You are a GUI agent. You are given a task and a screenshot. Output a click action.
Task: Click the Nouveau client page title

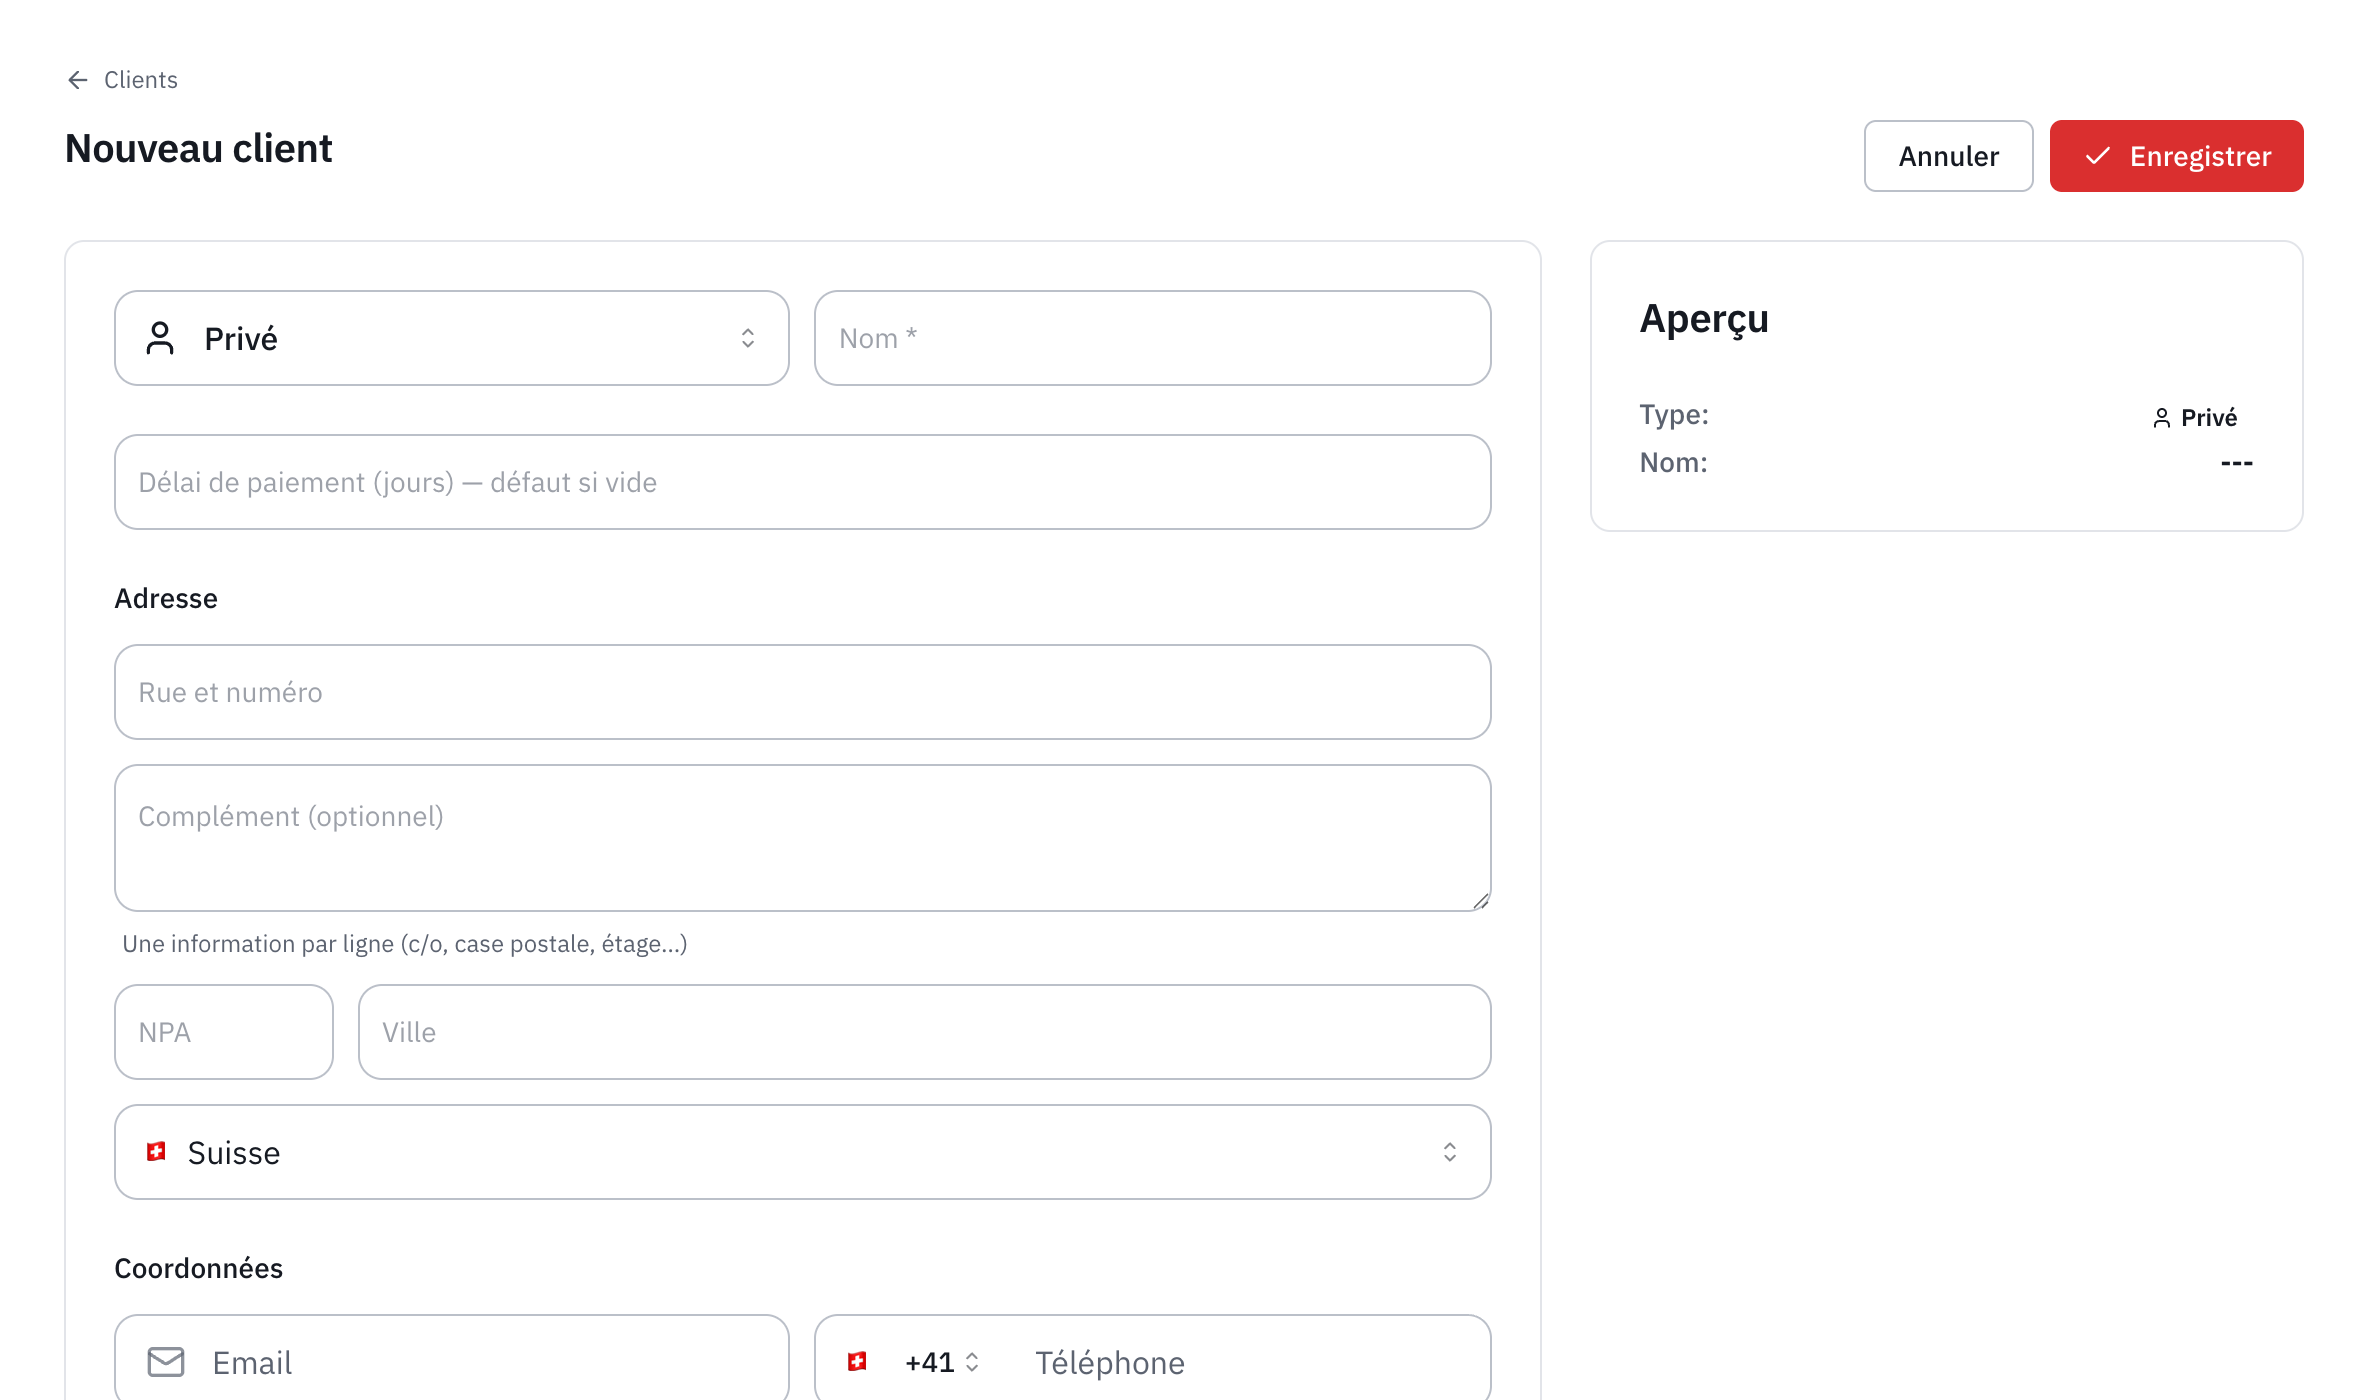pos(198,148)
